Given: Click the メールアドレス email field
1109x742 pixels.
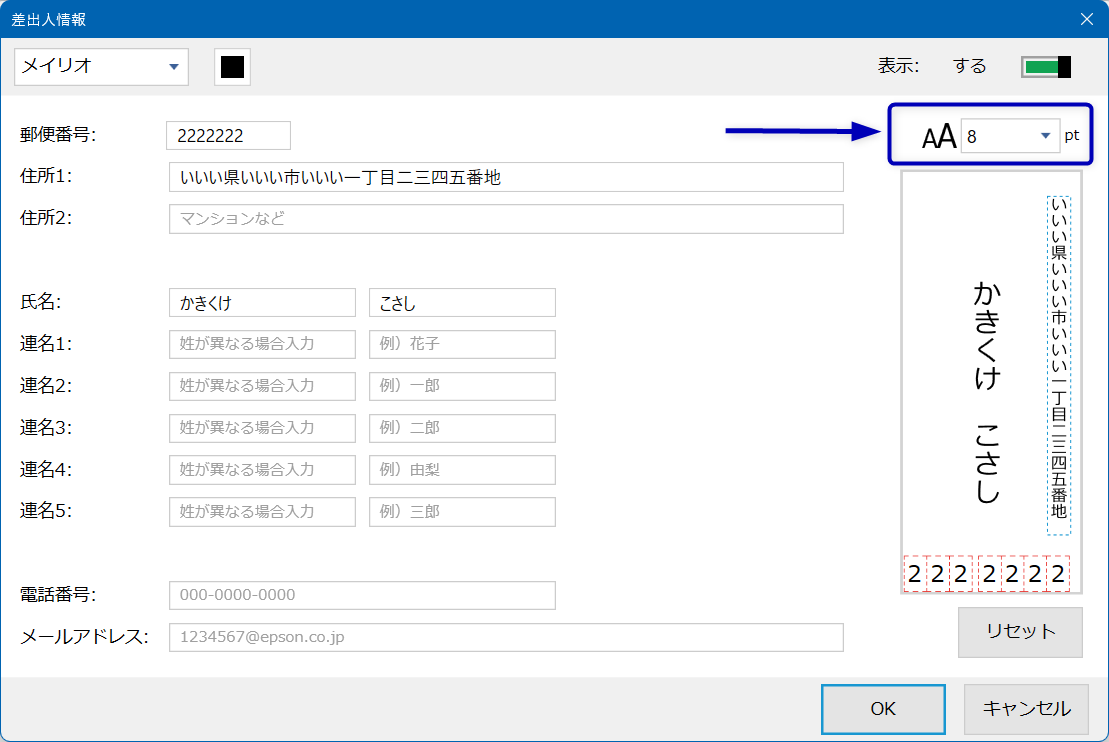Looking at the screenshot, I should pyautogui.click(x=506, y=637).
